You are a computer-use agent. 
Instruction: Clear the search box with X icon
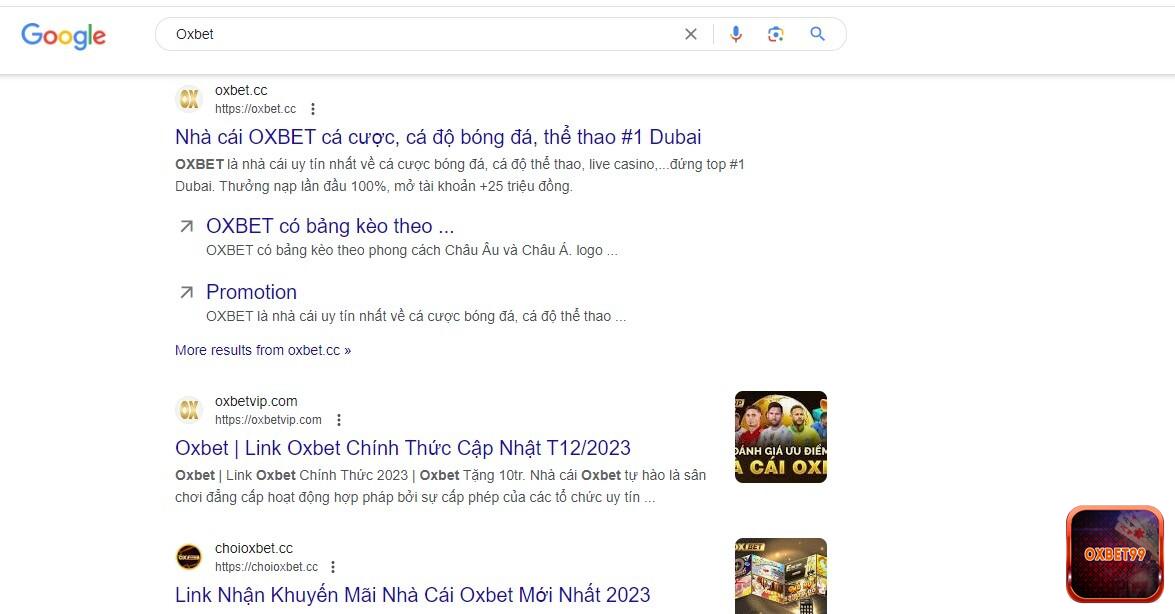pos(691,34)
